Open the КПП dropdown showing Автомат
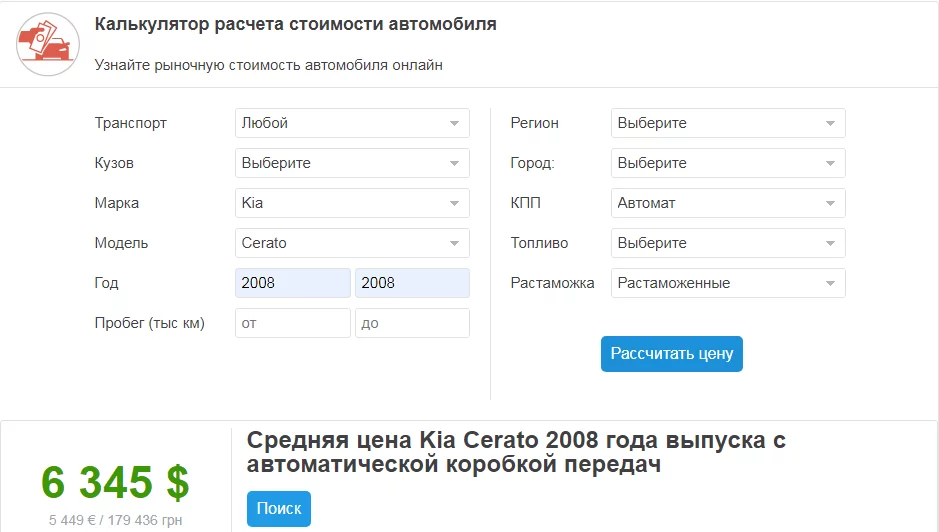 (x=728, y=203)
